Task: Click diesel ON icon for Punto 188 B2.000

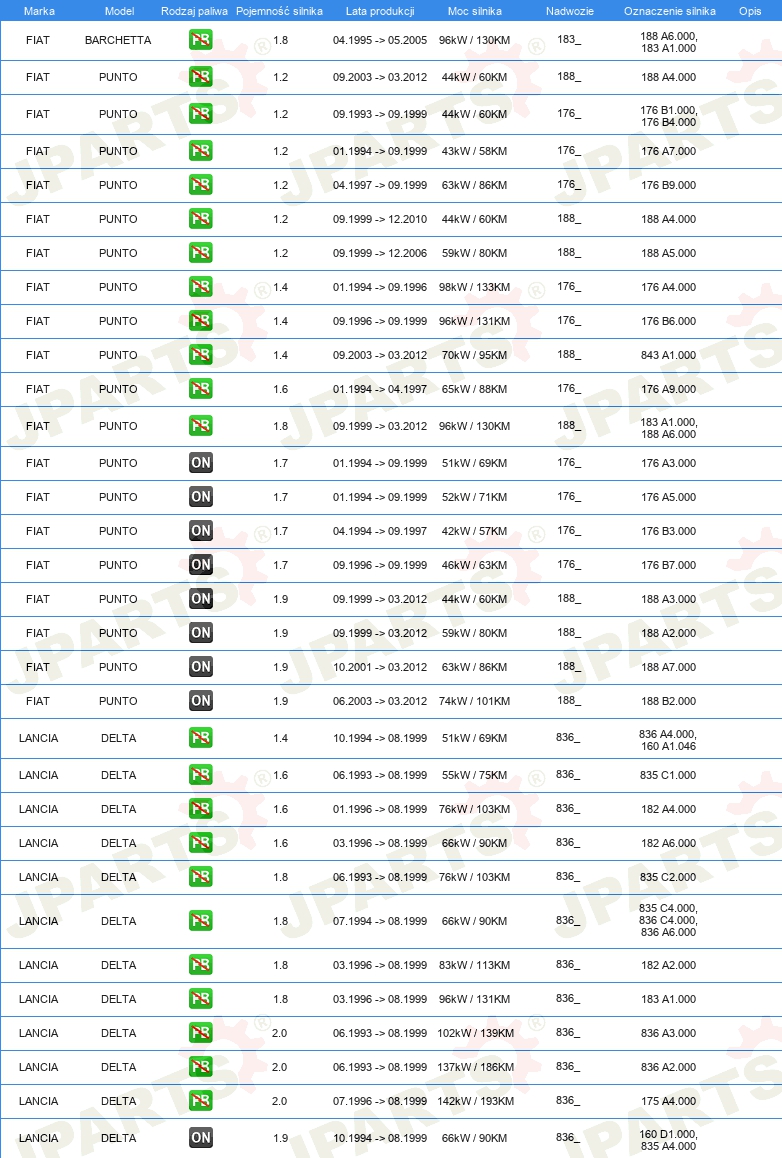Action: click(201, 701)
